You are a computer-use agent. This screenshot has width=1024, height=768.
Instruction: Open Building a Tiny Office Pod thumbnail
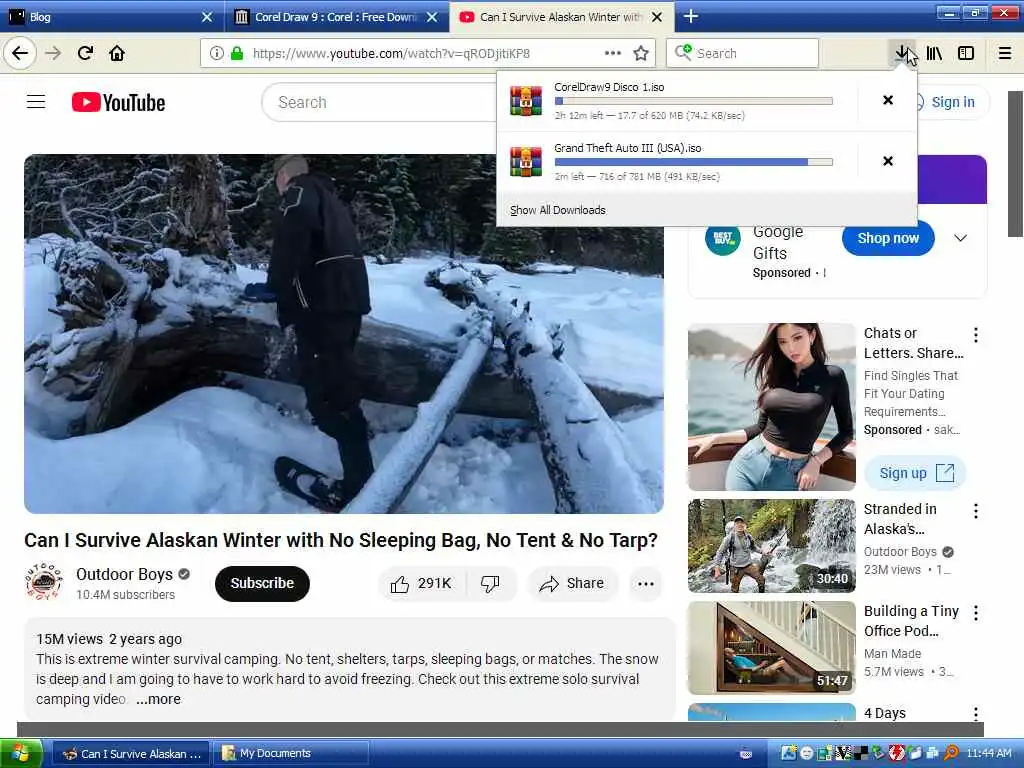click(771, 648)
